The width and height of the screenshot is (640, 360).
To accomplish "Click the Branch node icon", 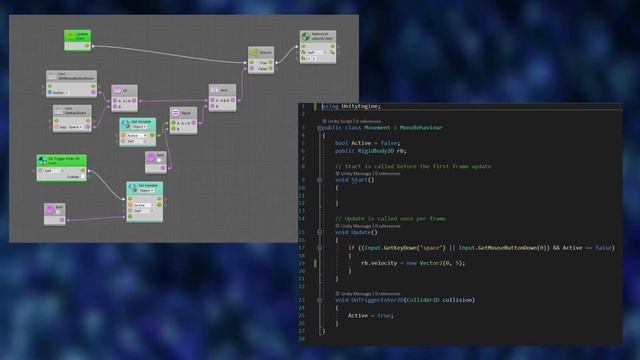I will [x=254, y=52].
